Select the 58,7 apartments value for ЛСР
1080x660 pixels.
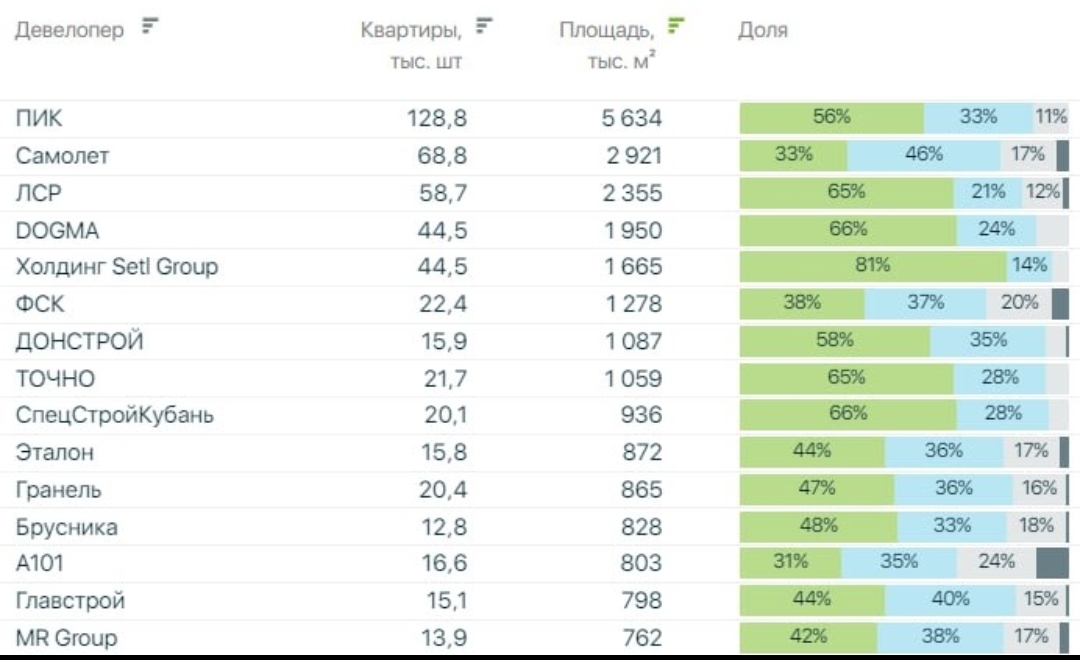442,193
